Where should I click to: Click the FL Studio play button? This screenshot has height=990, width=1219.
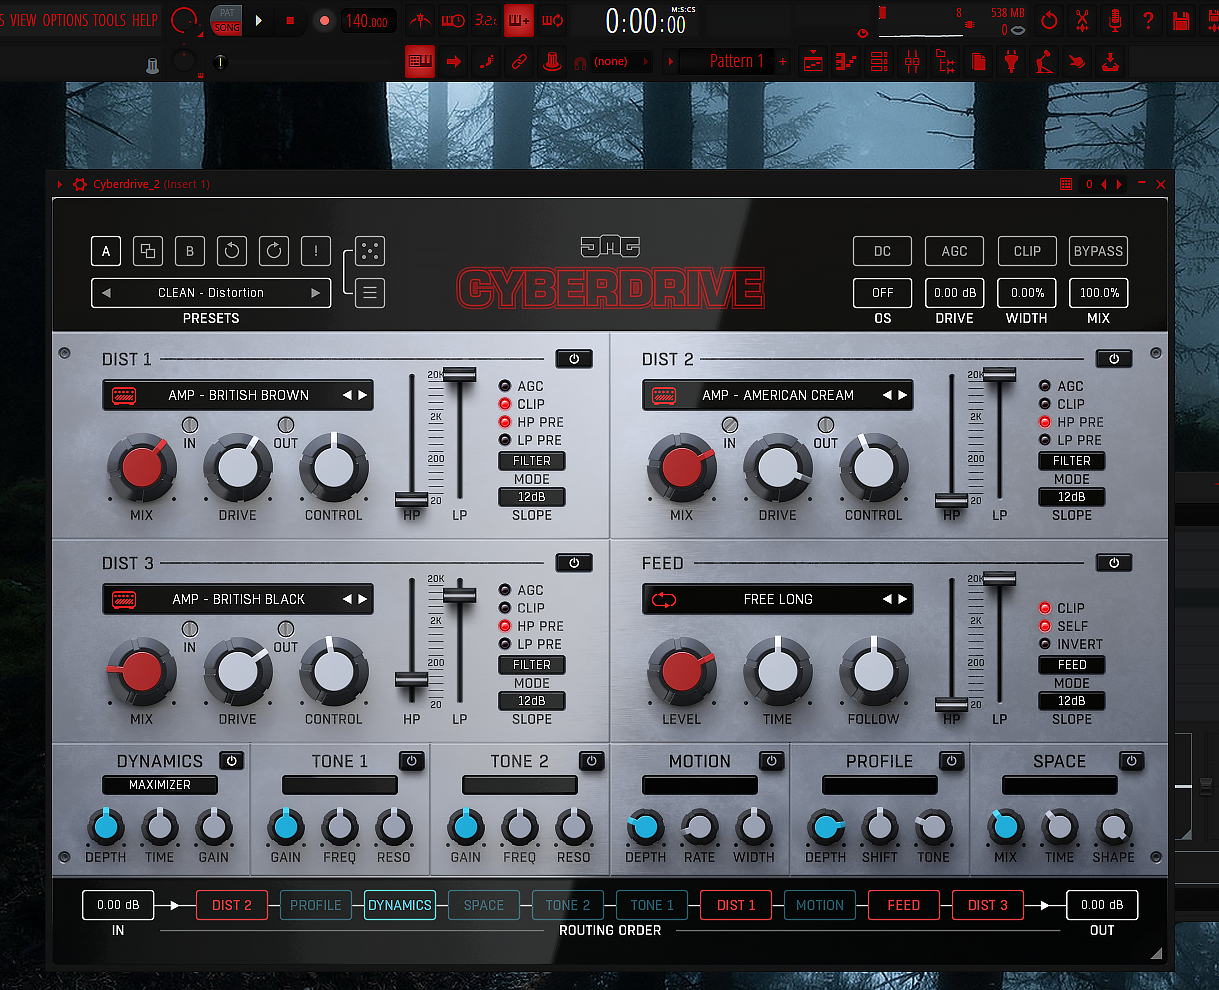click(259, 20)
